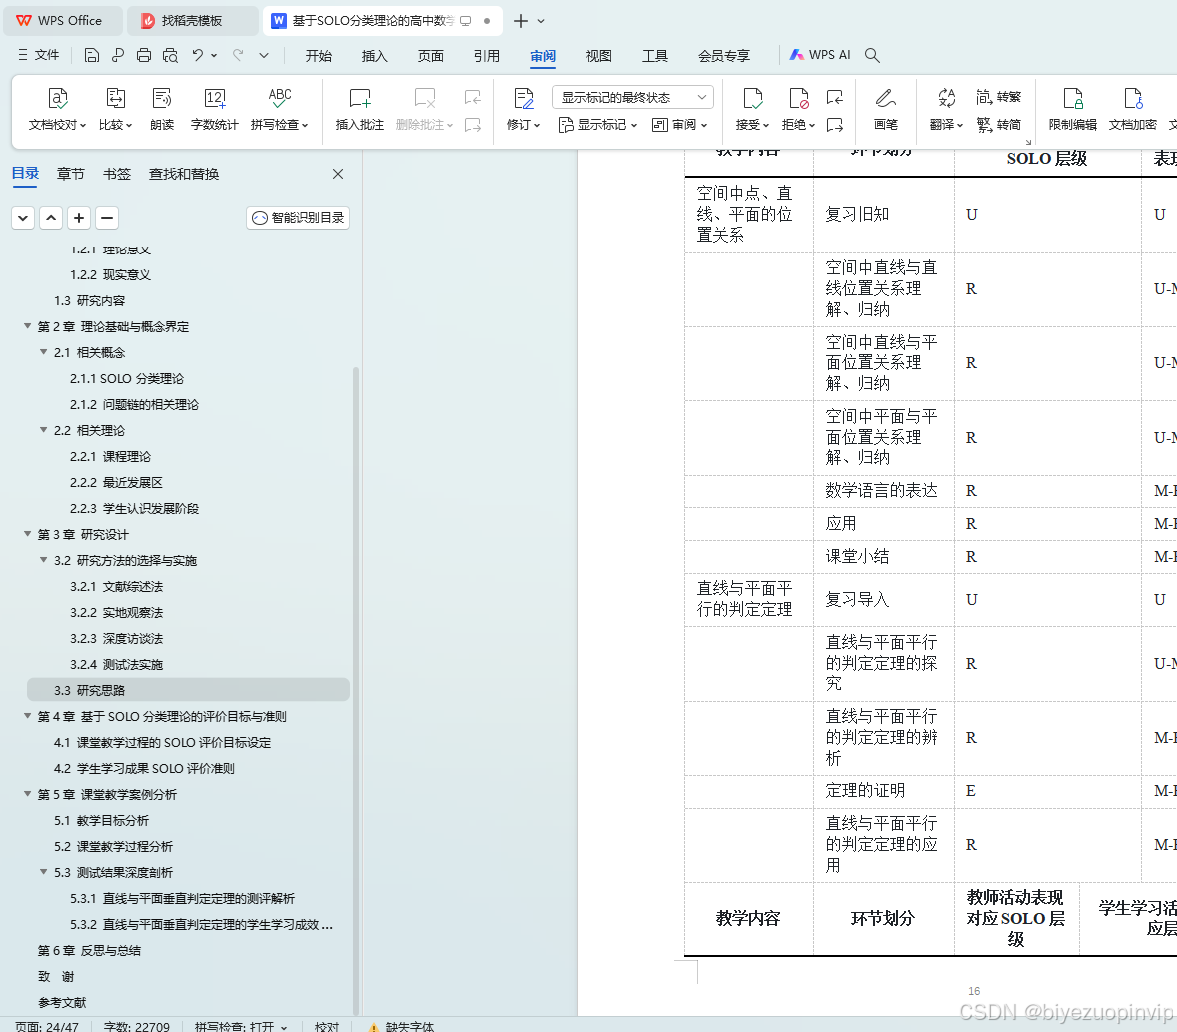Click the 缺失字体 warning
Screen dimensions: 1177x1032
pos(401,1026)
